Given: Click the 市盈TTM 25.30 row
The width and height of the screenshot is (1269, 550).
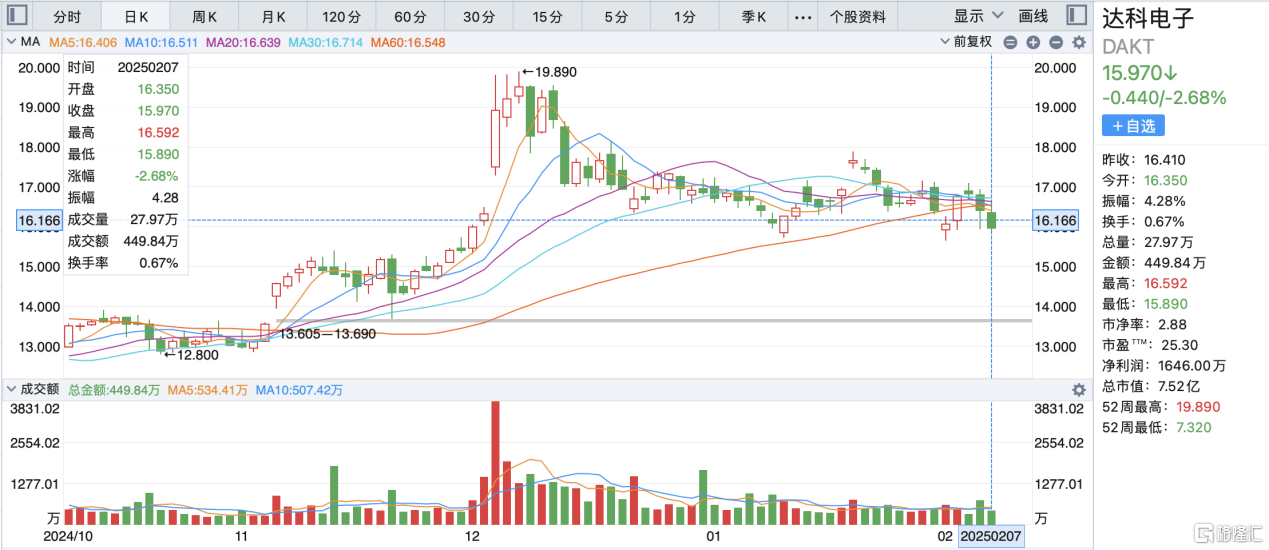Looking at the screenshot, I should coord(1148,345).
